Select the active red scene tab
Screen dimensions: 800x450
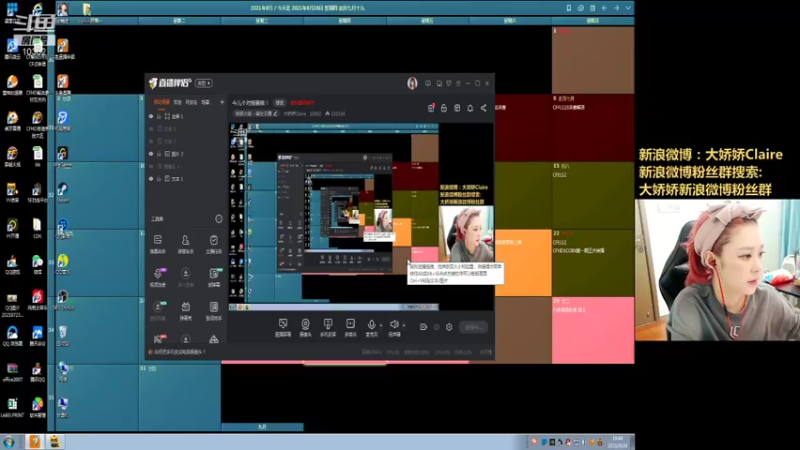pos(162,102)
